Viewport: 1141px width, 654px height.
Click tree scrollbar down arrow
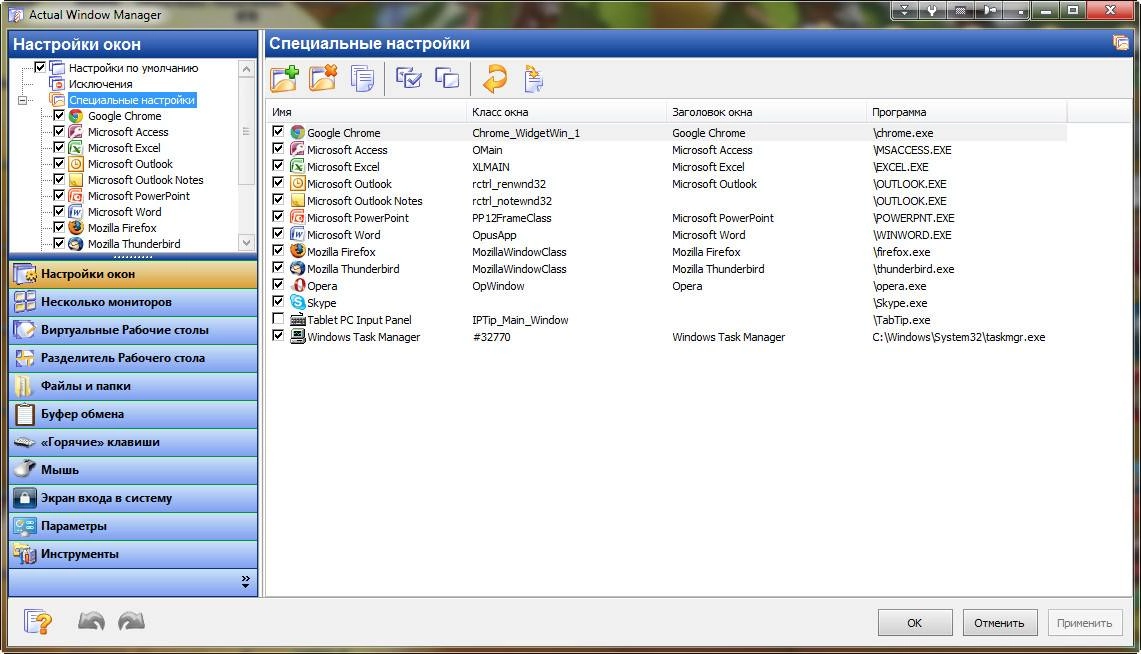point(247,243)
